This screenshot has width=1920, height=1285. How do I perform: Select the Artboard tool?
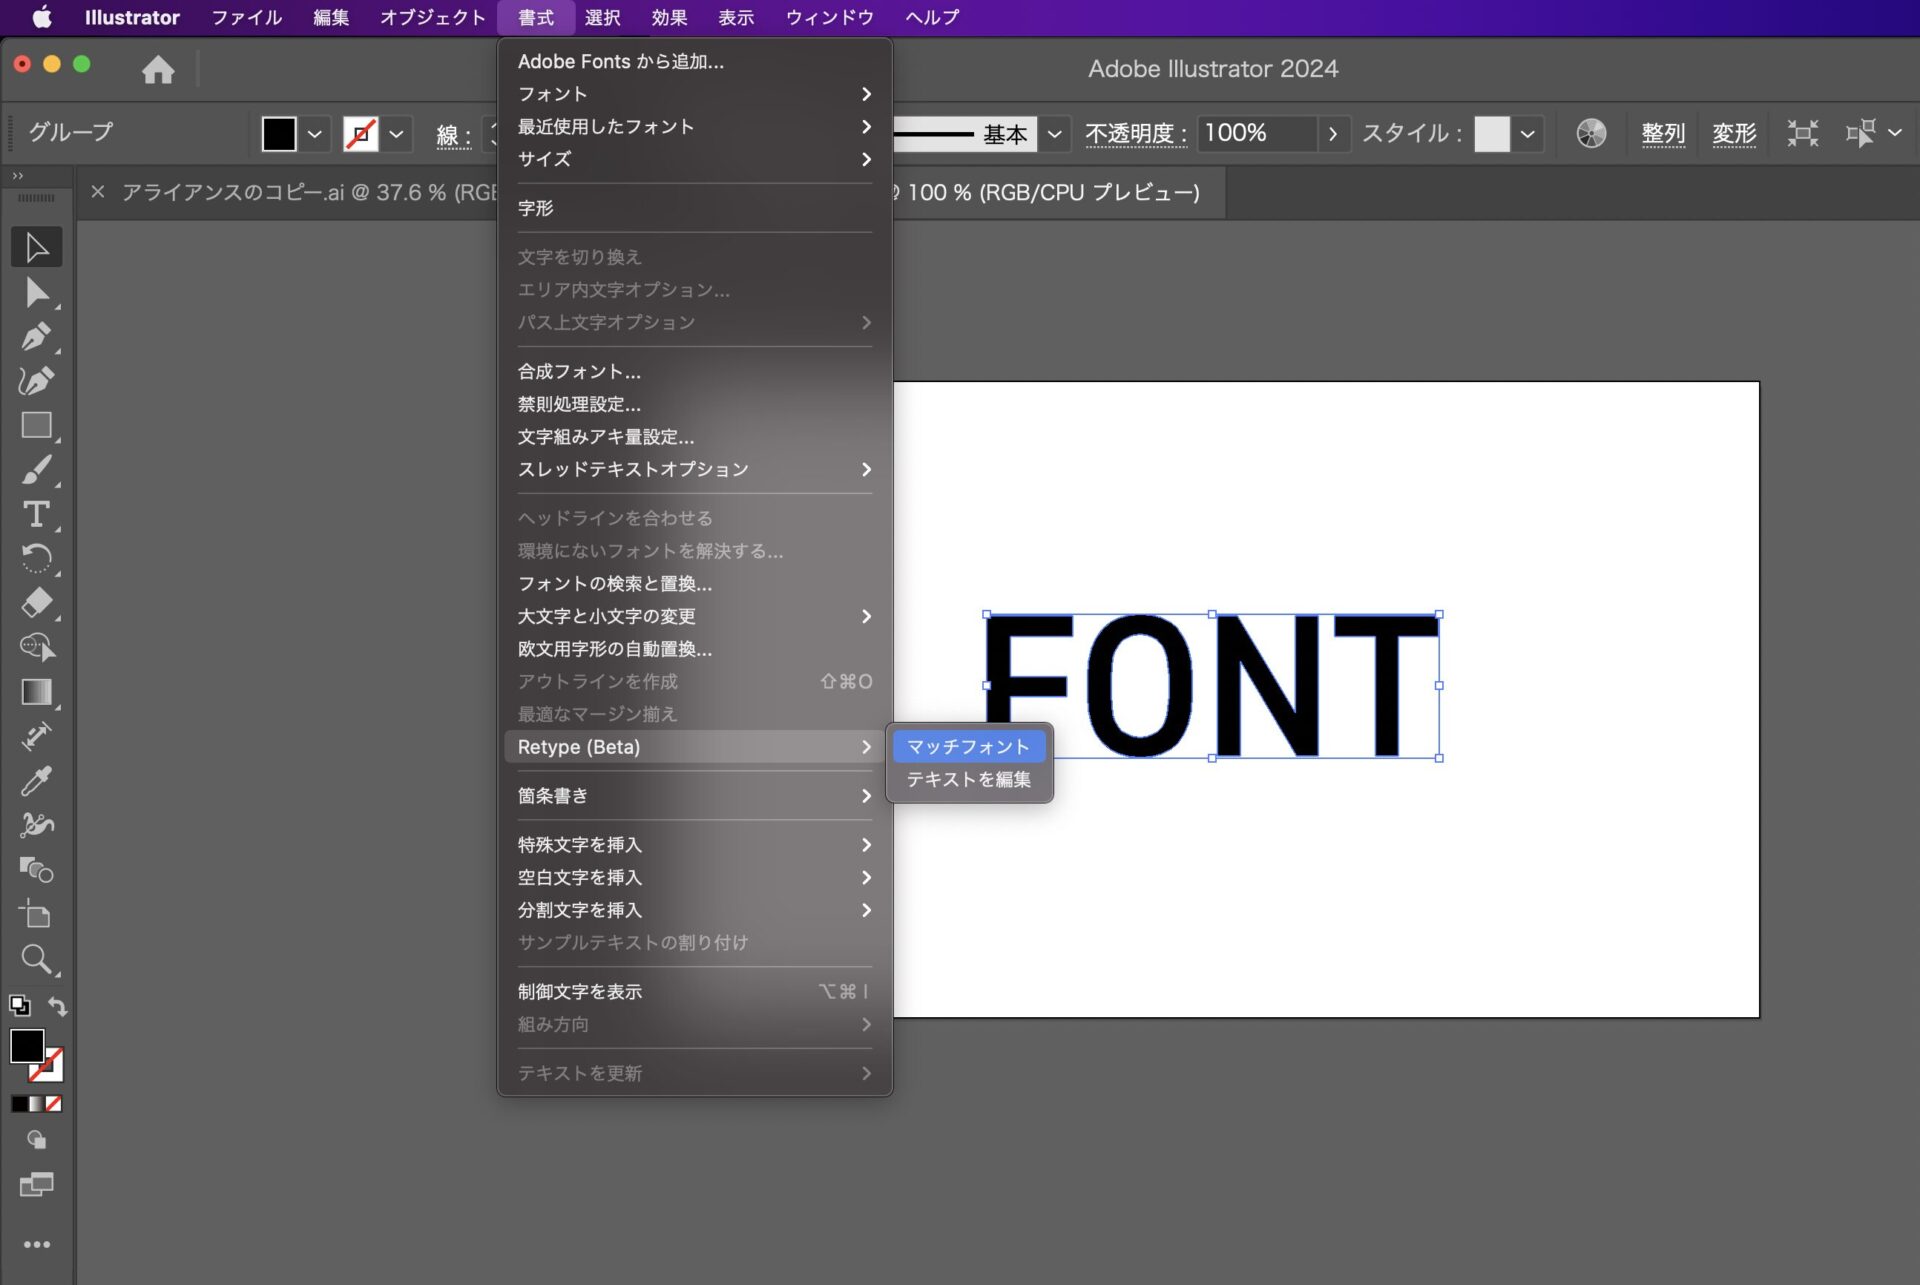(x=37, y=914)
